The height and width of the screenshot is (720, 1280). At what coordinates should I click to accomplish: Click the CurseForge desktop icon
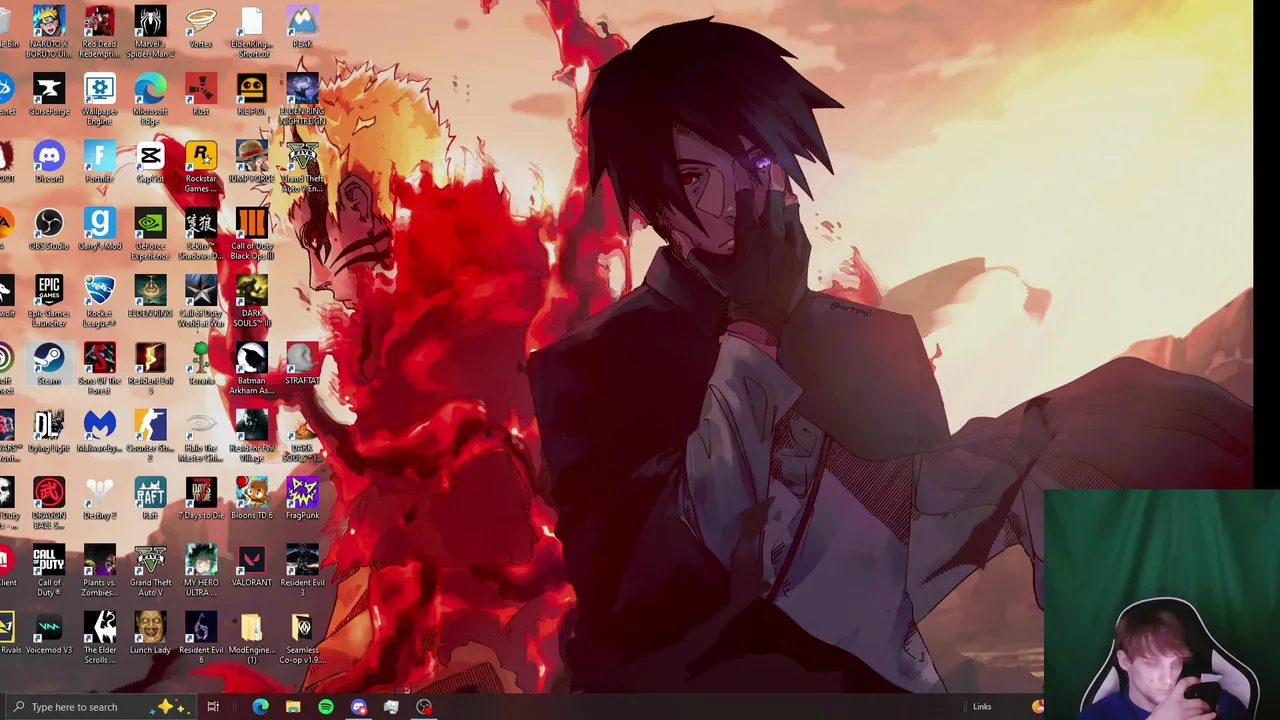[x=49, y=94]
